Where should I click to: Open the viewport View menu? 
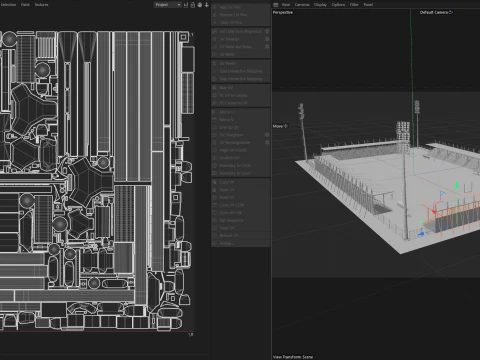pyautogui.click(x=286, y=5)
